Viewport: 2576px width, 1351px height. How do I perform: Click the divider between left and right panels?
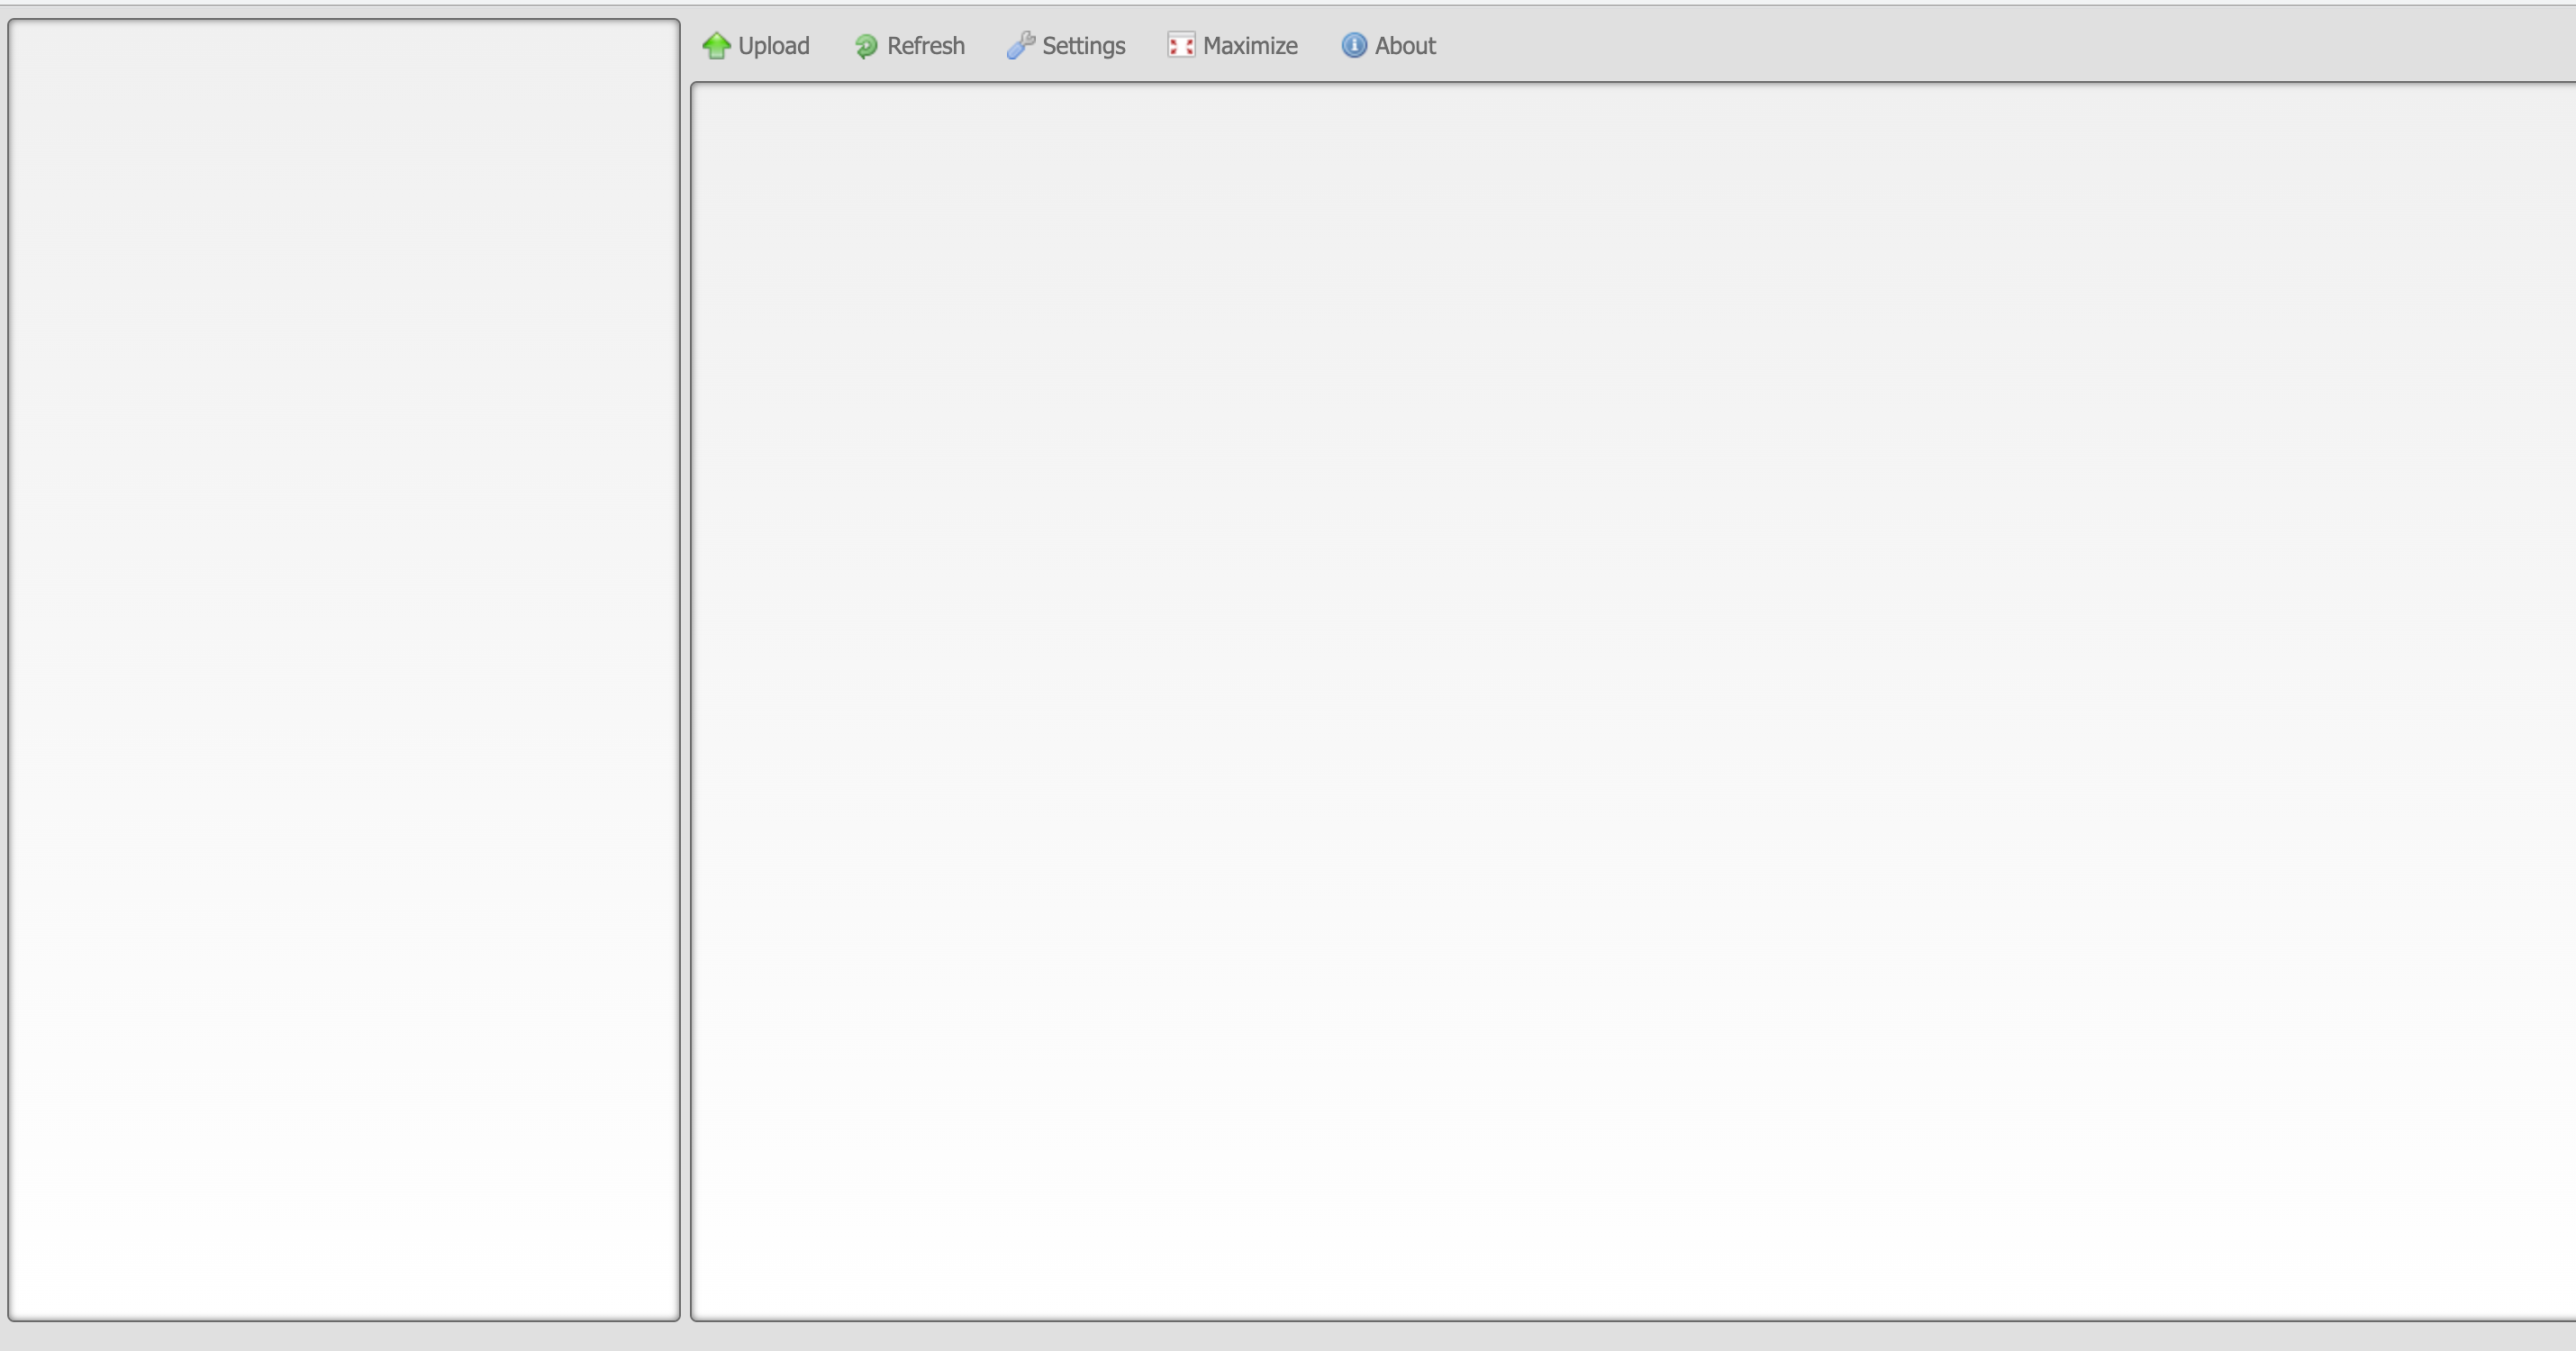pos(685,670)
